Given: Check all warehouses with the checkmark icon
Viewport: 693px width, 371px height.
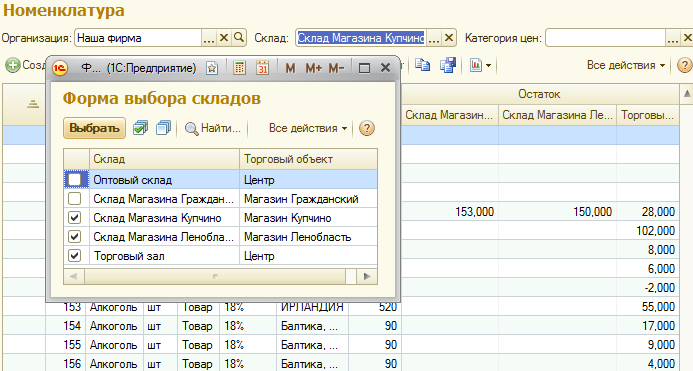Looking at the screenshot, I should 140,128.
